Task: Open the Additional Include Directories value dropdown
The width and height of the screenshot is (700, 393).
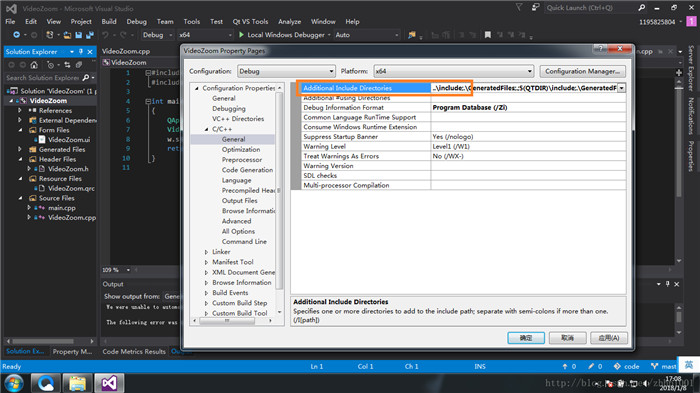Action: [621, 88]
